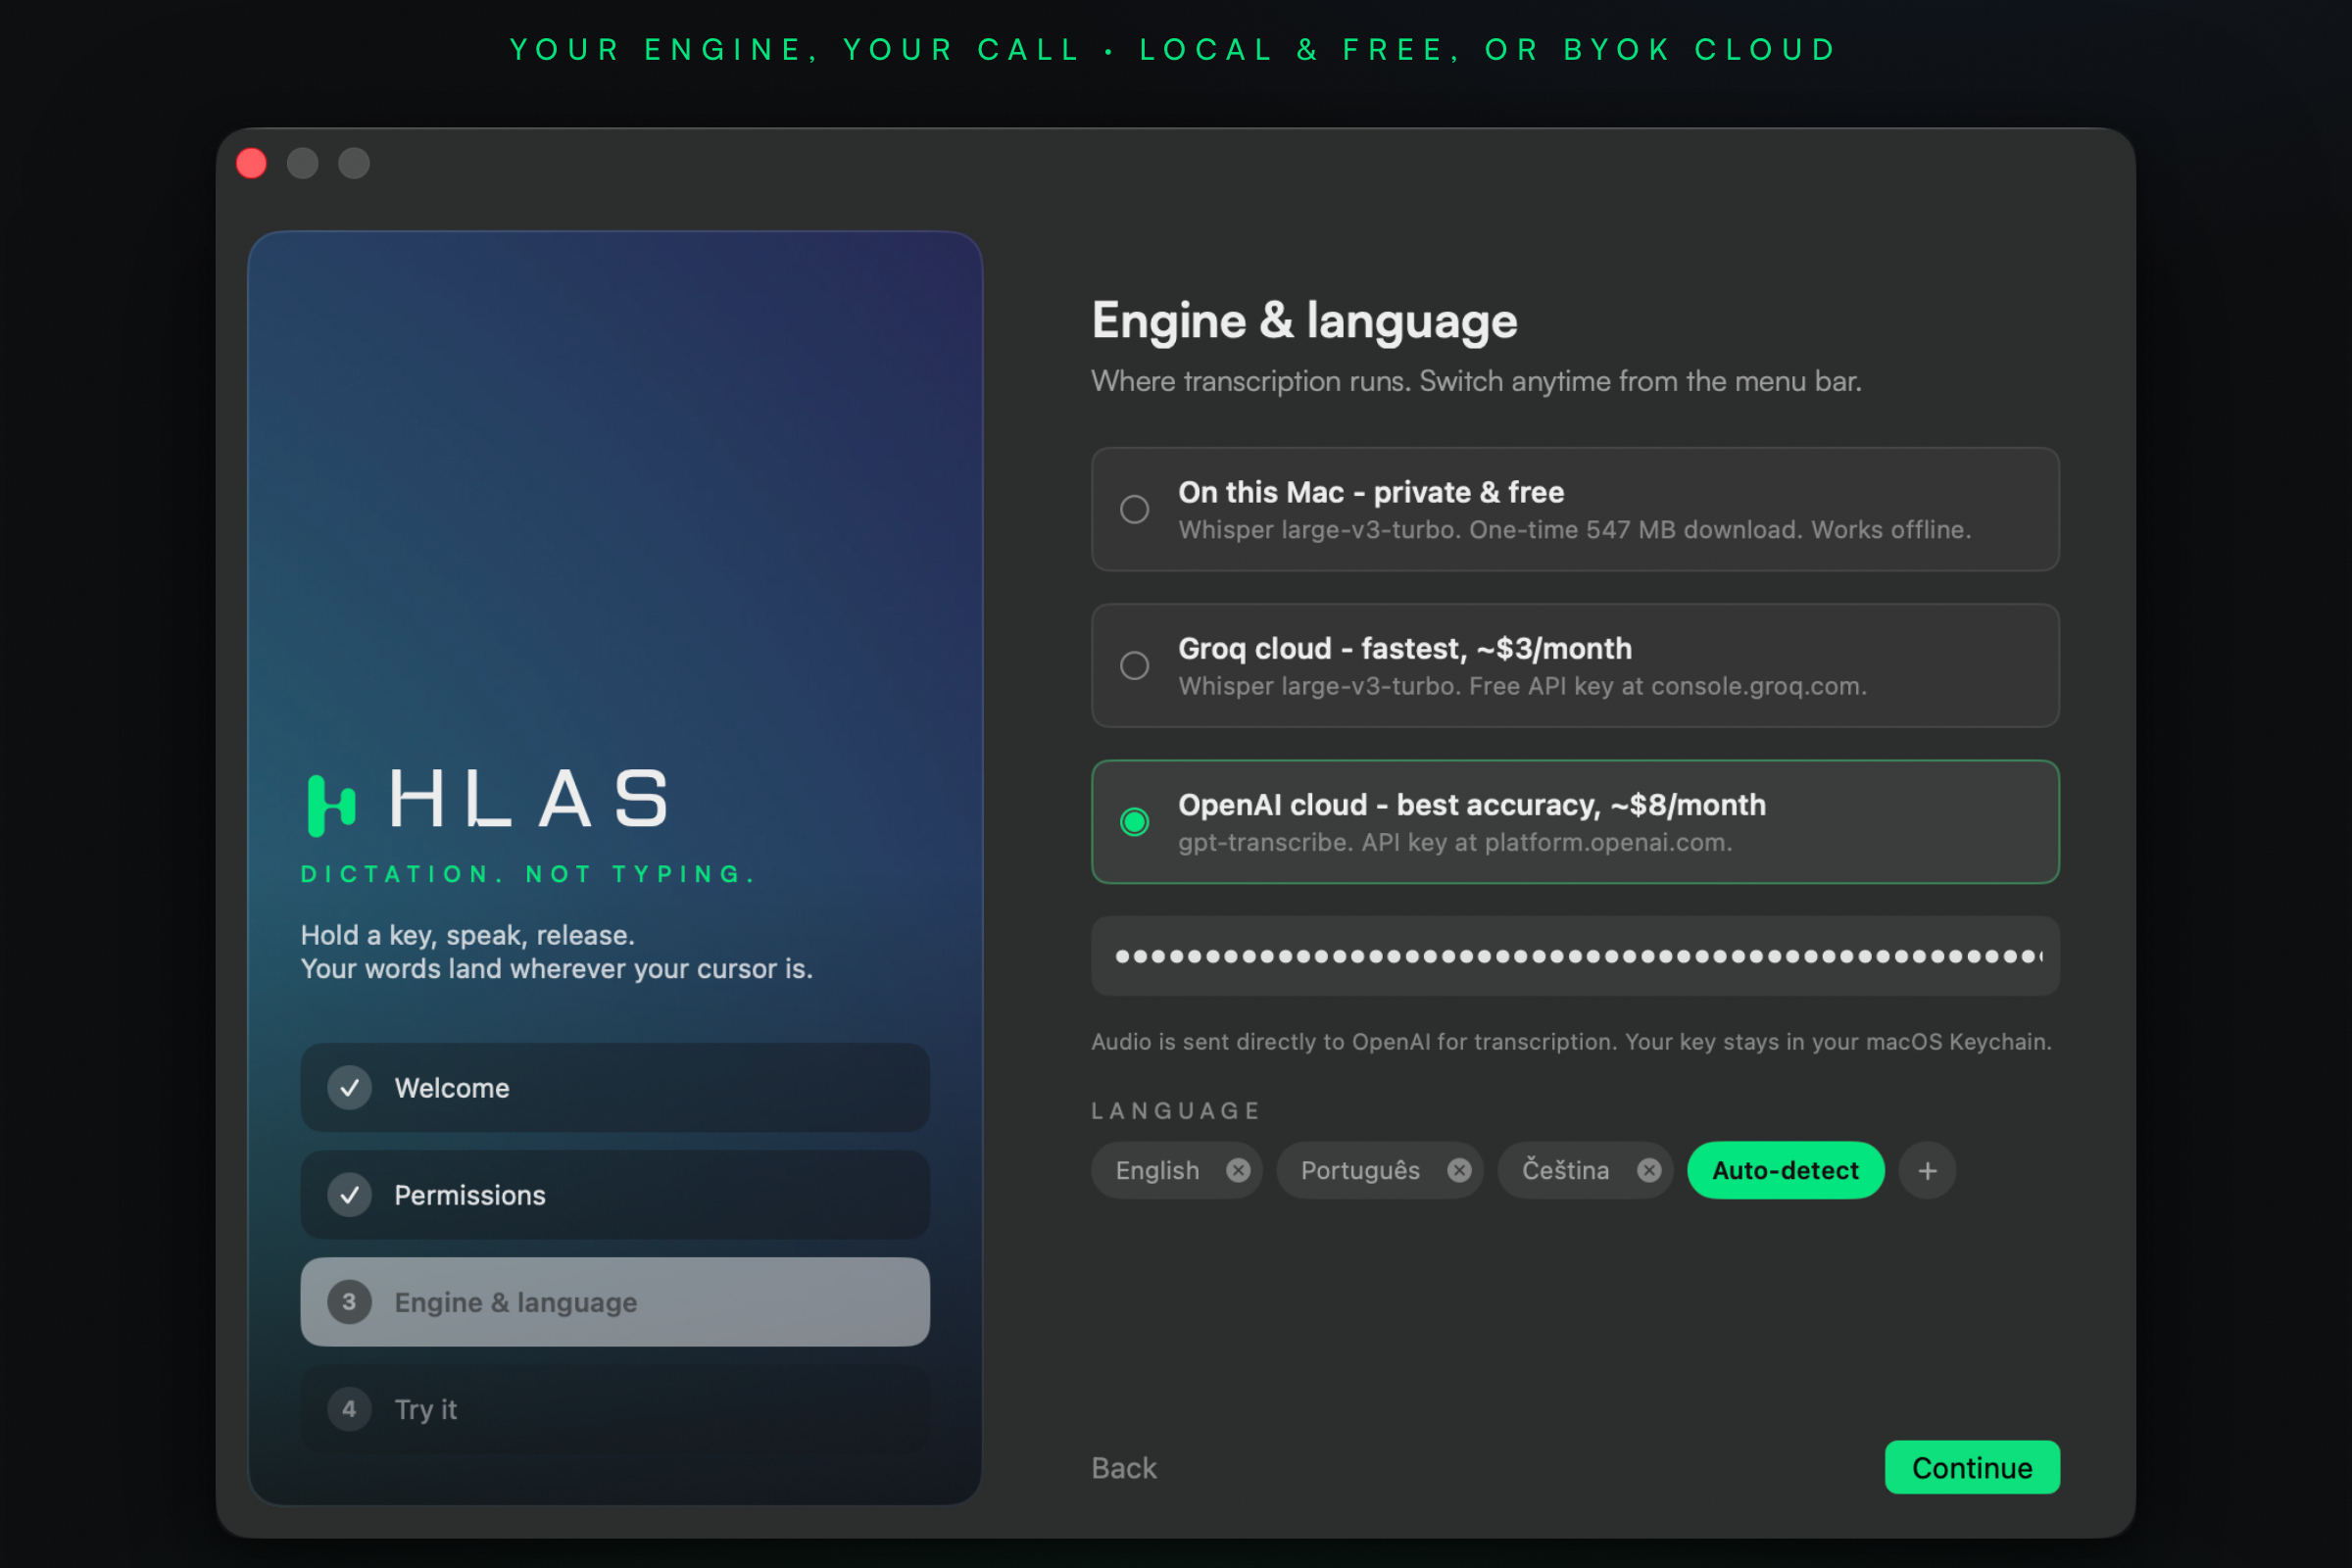
Task: Click the step 3 number badge
Action: pyautogui.click(x=349, y=1302)
